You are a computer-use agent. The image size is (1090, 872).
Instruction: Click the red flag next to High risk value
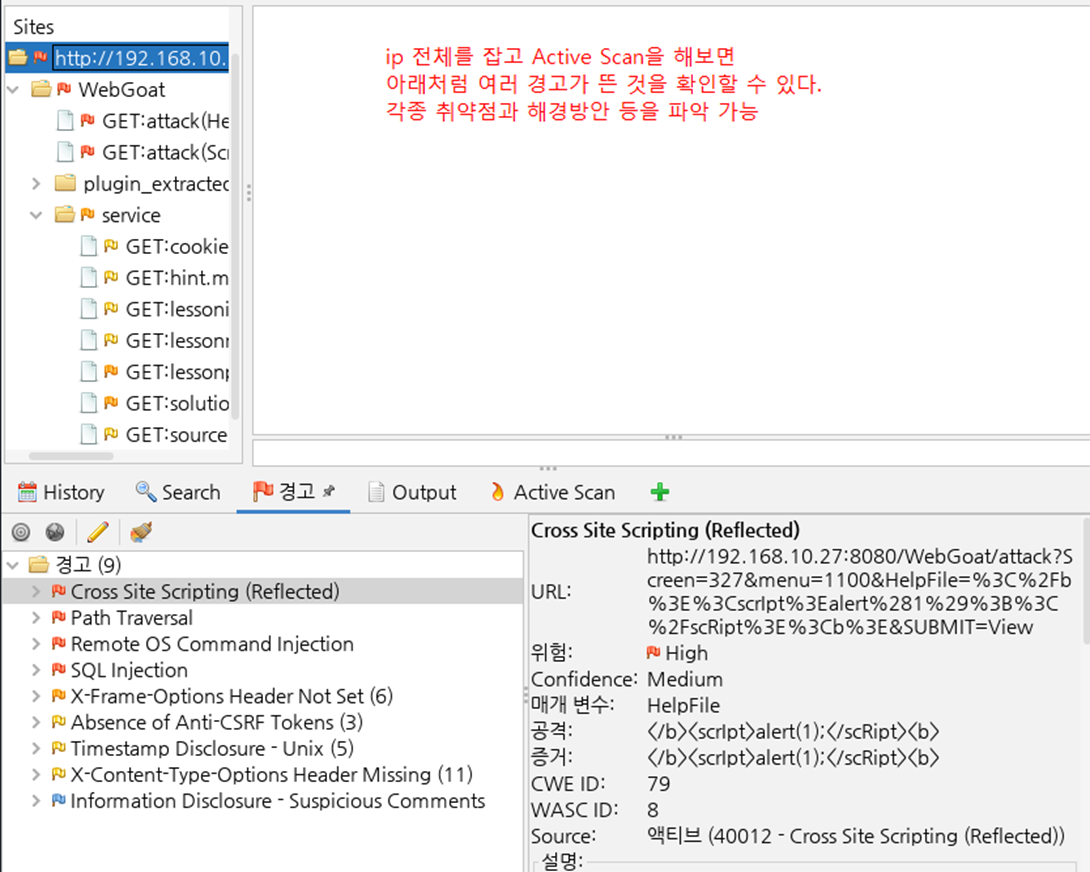click(653, 652)
